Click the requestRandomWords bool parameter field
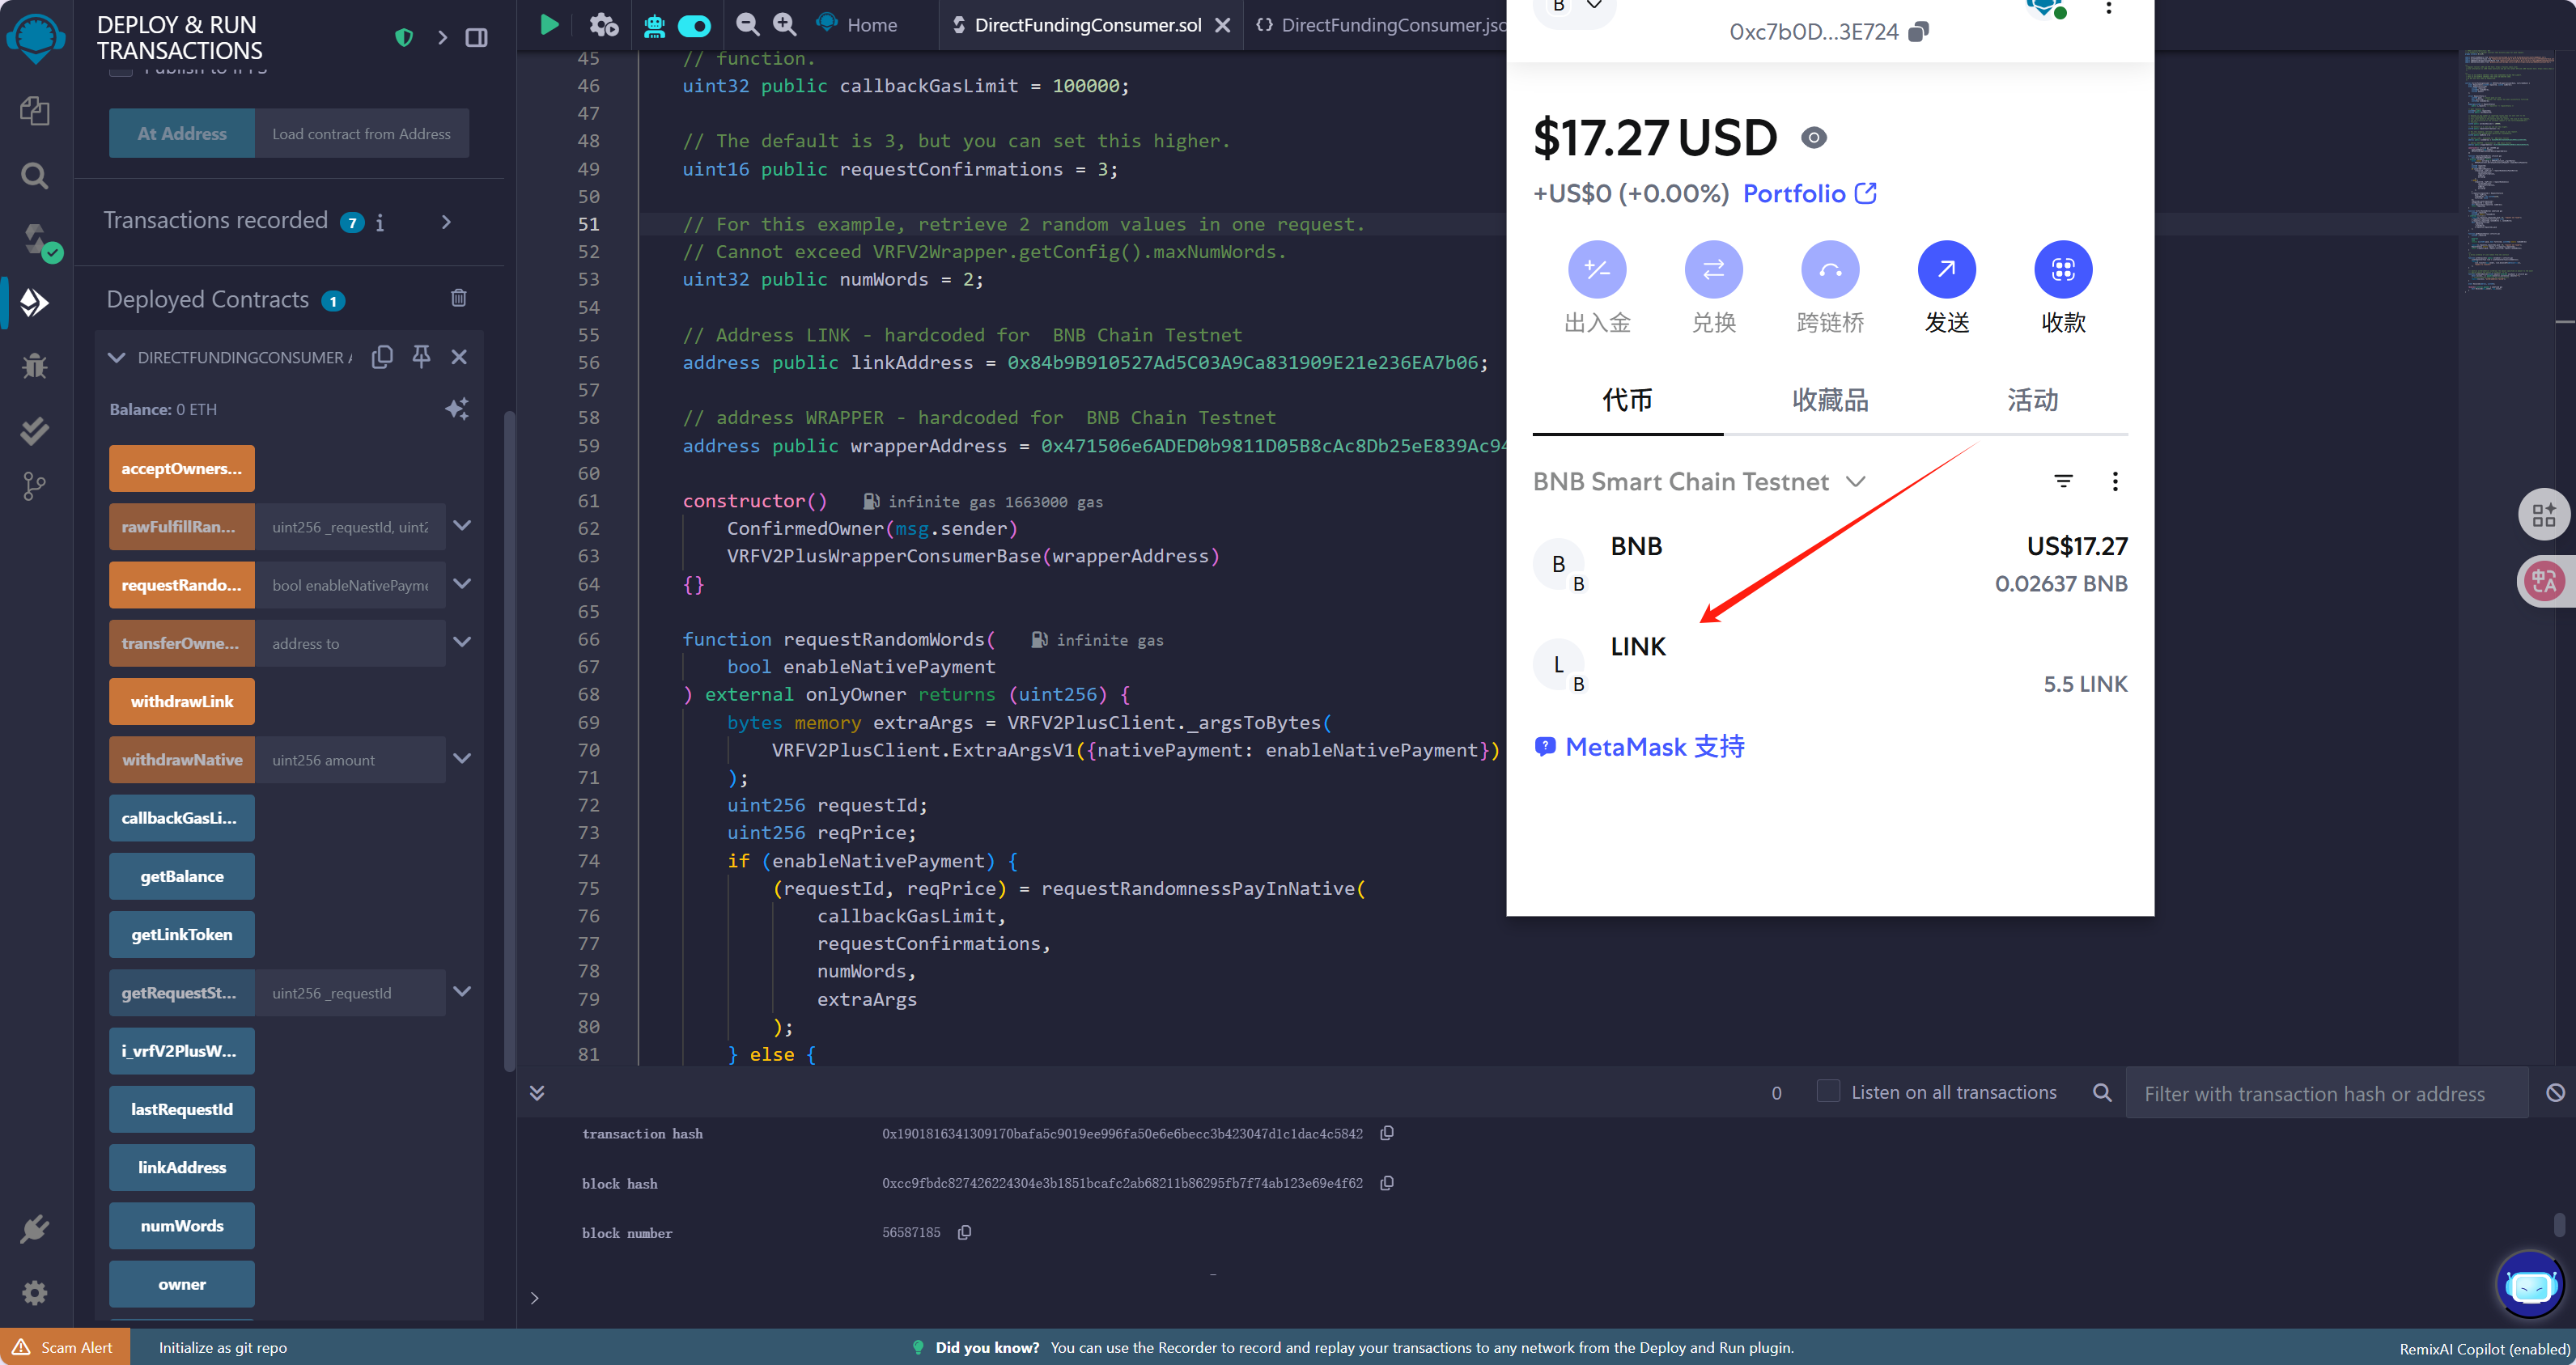2576x1365 pixels. pos(350,585)
